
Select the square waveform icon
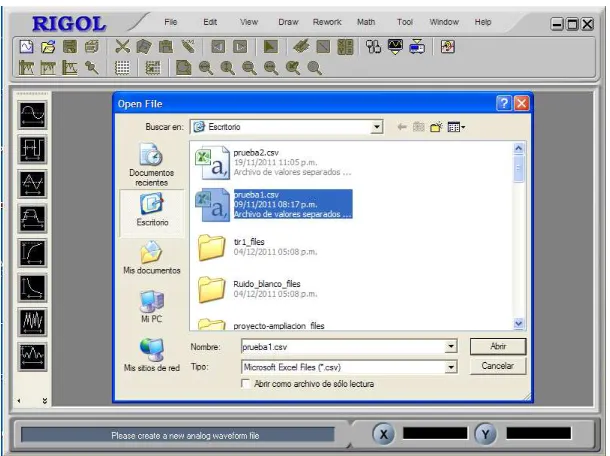pyautogui.click(x=33, y=150)
